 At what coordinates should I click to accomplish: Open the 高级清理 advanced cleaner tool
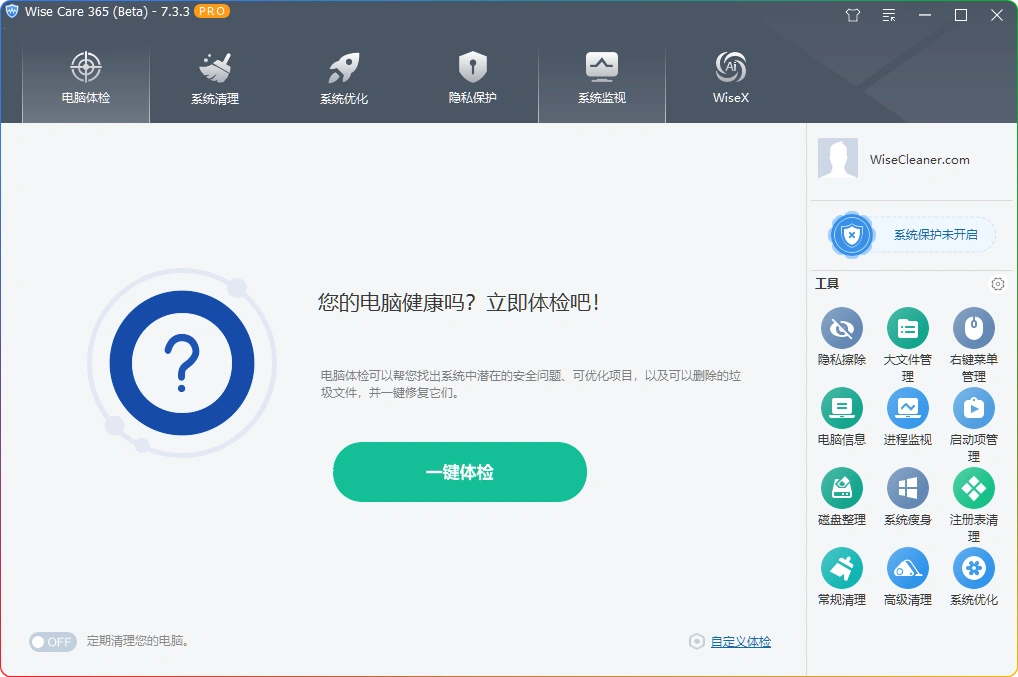click(x=907, y=570)
